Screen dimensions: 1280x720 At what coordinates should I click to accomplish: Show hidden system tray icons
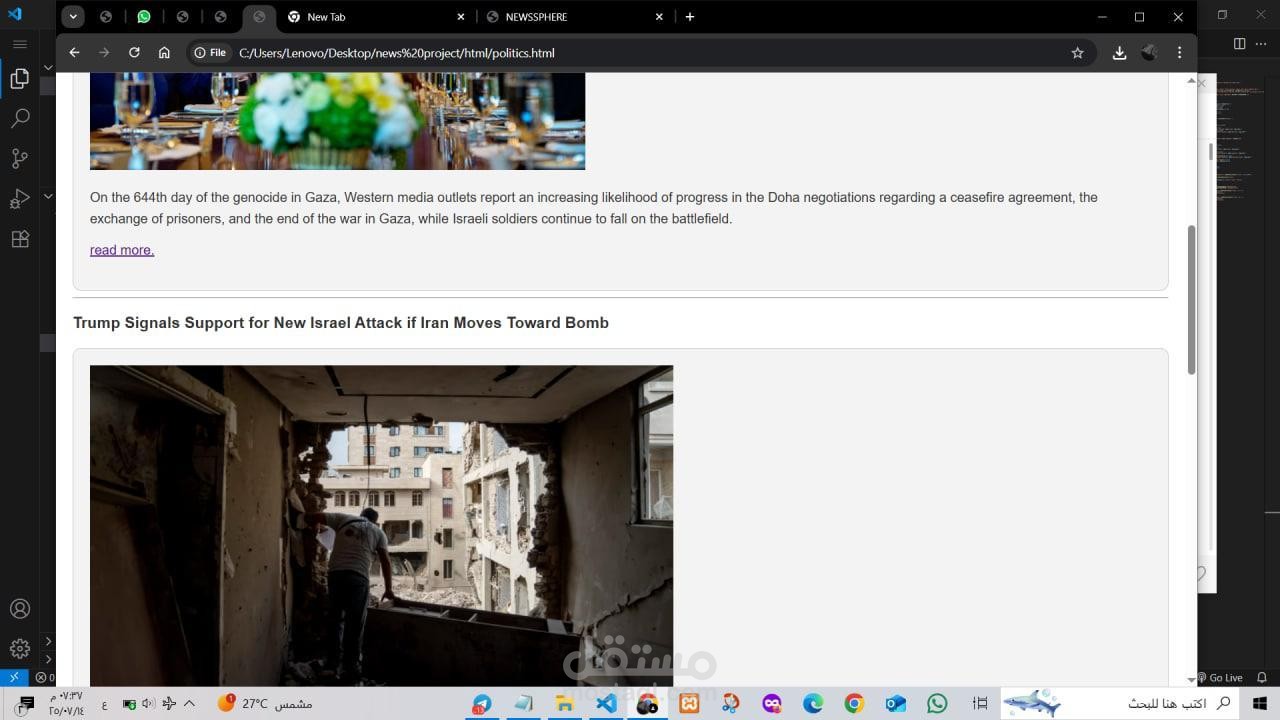pos(189,704)
